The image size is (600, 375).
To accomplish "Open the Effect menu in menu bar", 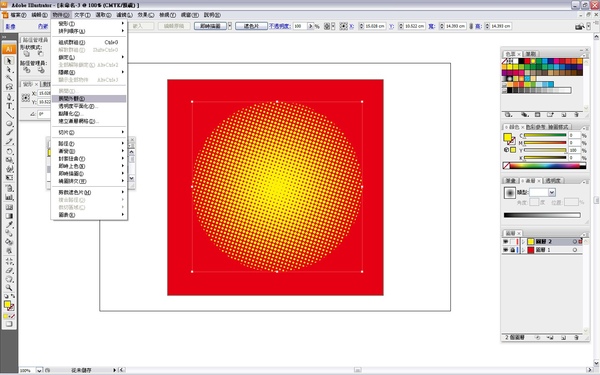I will click(x=145, y=15).
